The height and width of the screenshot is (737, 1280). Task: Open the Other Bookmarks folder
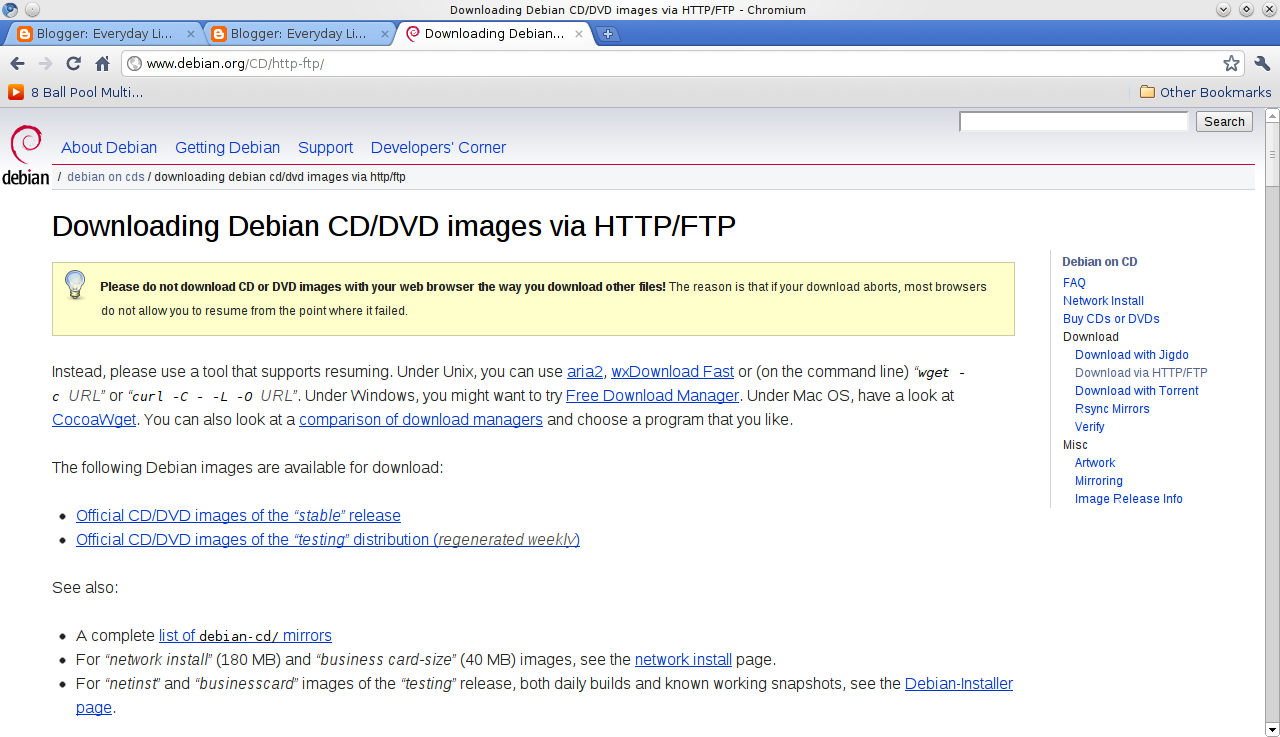point(1206,92)
